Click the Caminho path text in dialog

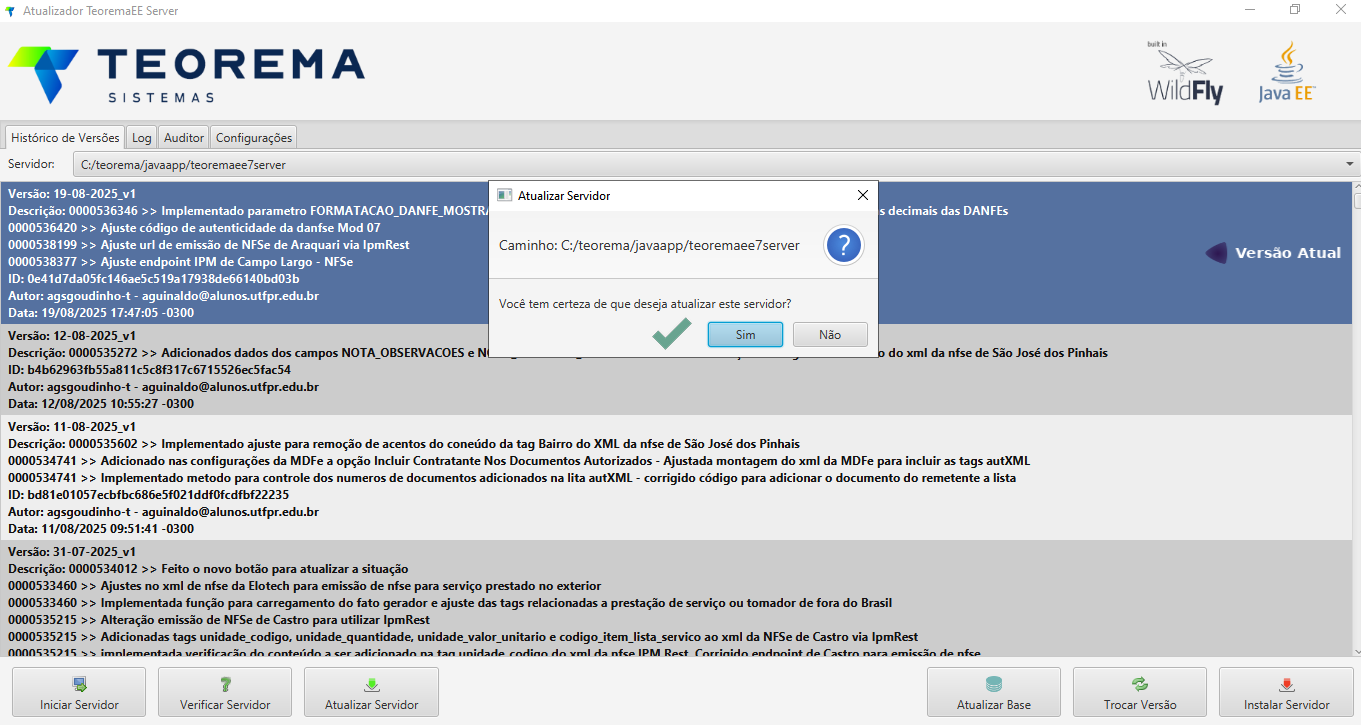(649, 245)
